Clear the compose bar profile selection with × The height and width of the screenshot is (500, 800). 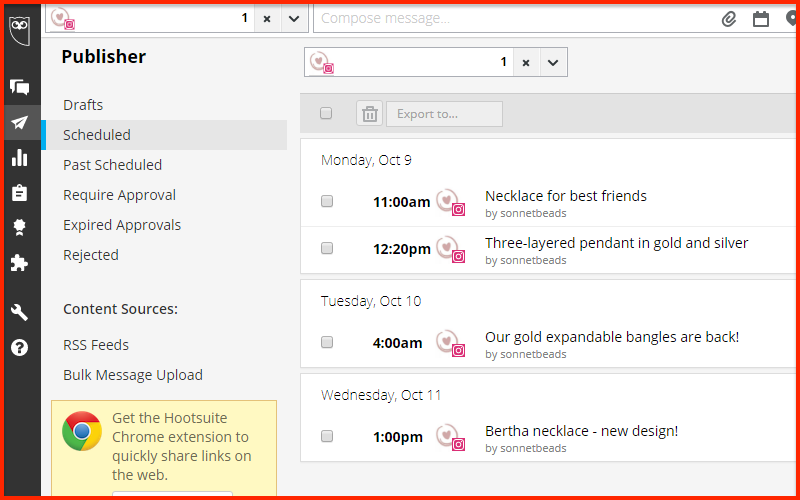pyautogui.click(x=267, y=19)
